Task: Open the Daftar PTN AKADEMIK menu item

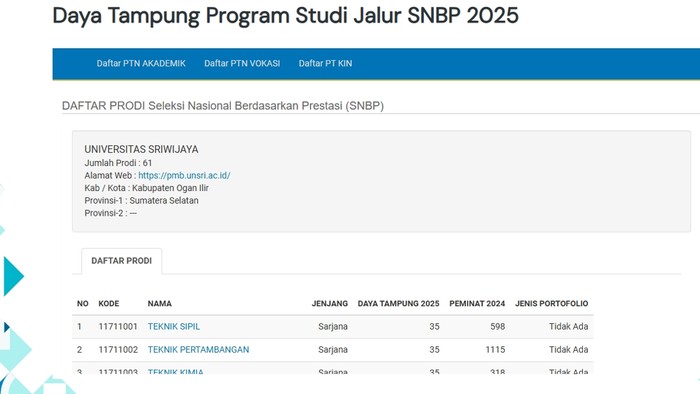Action: pos(141,63)
